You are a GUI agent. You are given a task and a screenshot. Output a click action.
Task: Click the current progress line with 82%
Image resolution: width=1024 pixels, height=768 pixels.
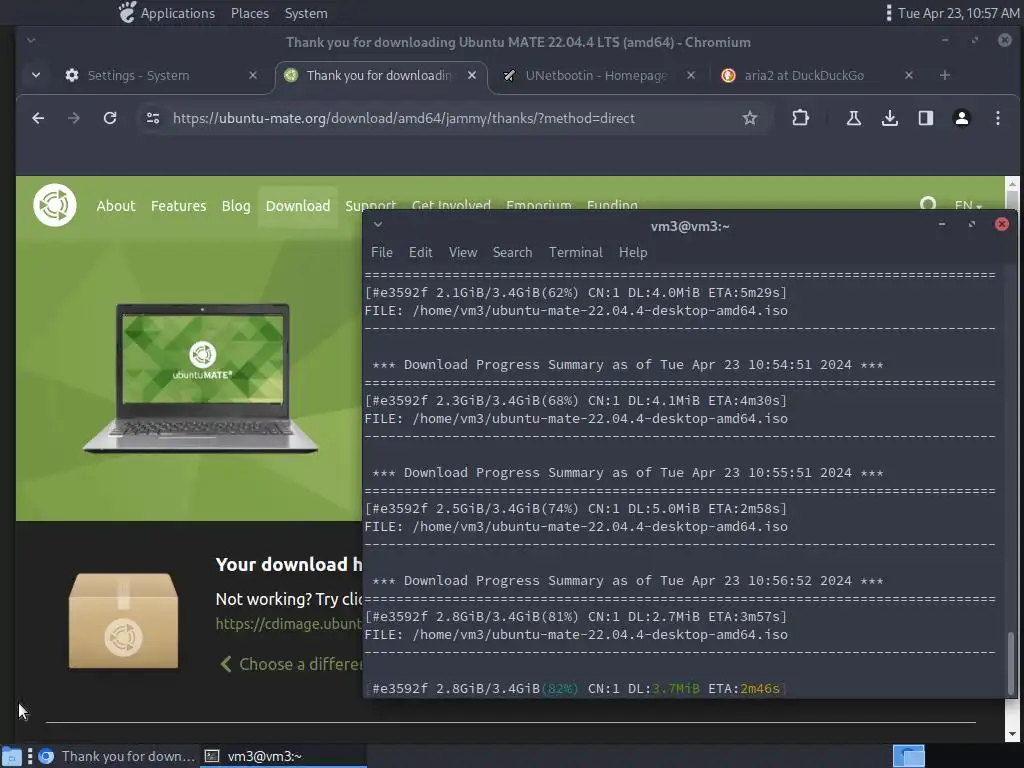point(576,688)
